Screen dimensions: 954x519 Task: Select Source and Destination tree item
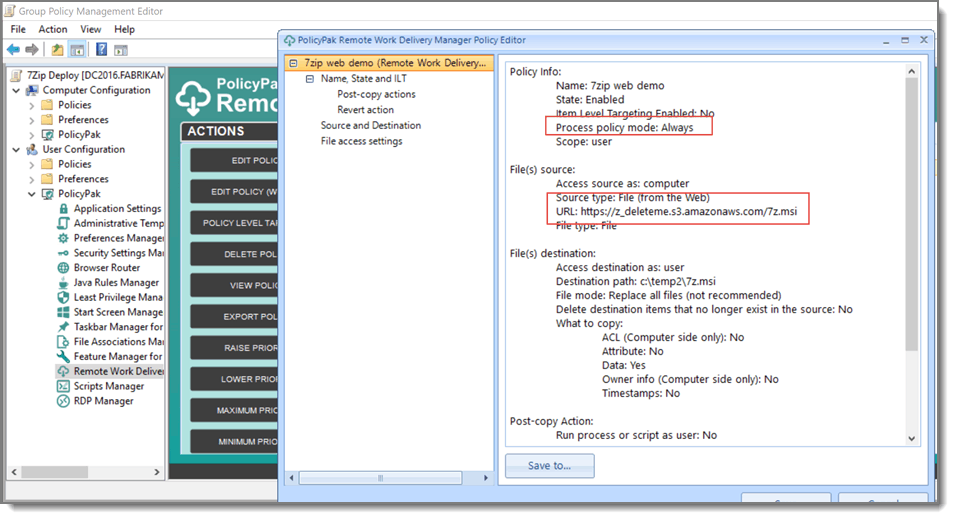[371, 126]
